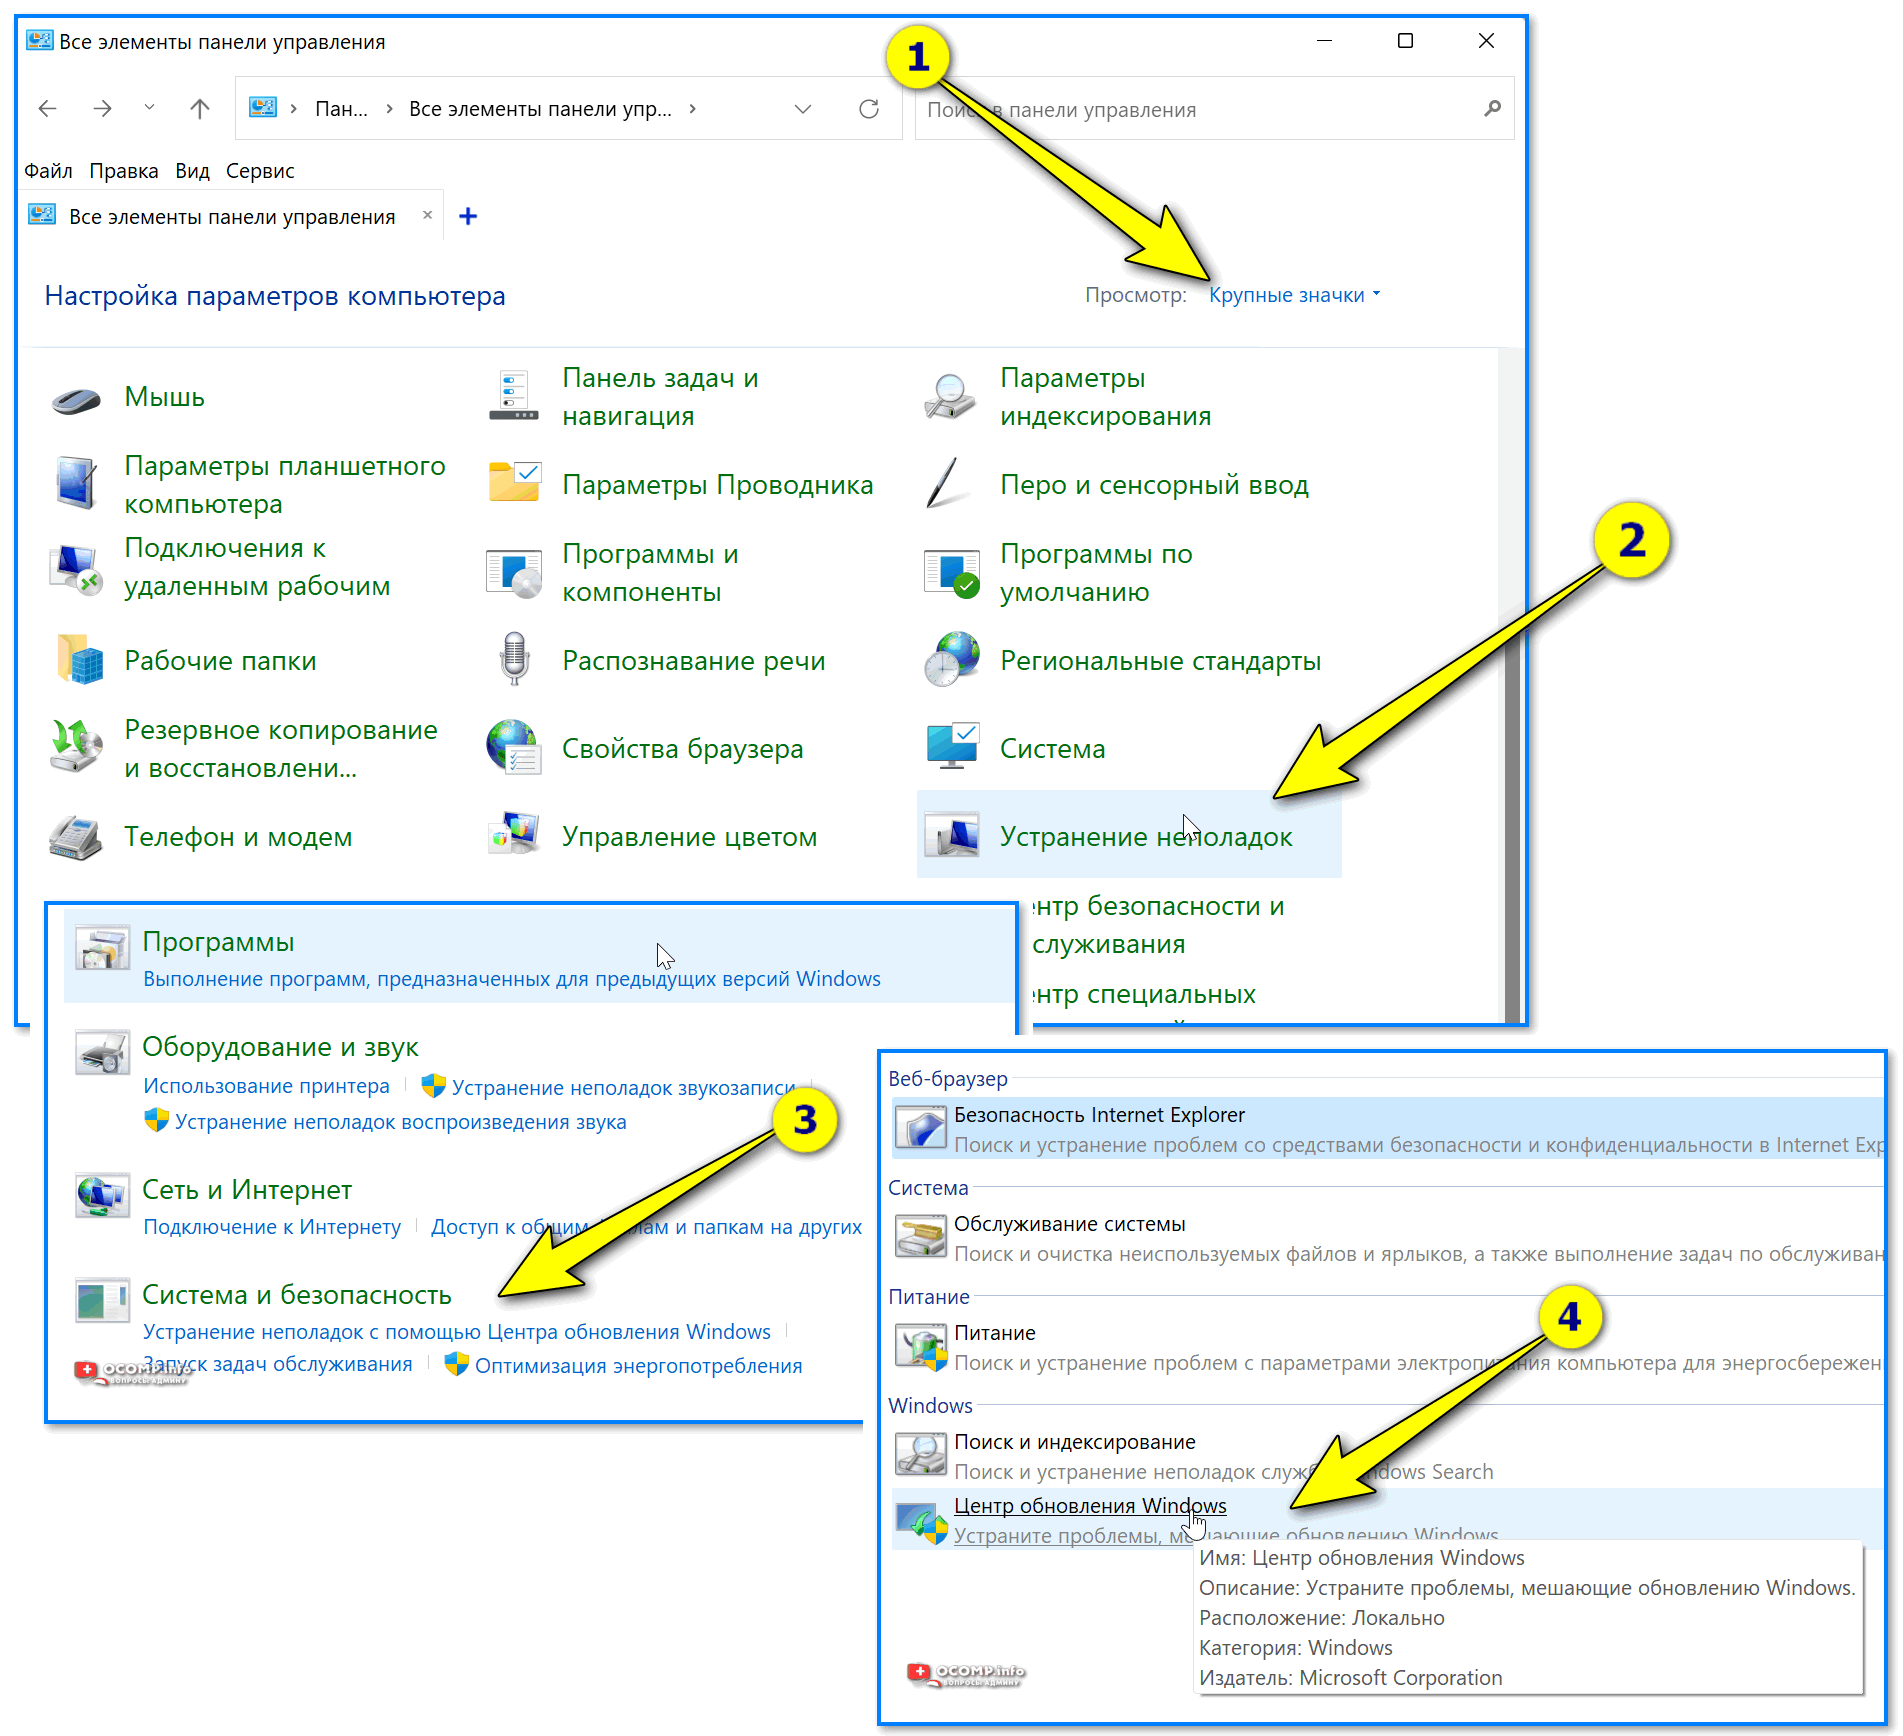This screenshot has width=1903, height=1736.
Task: Open Распознавание речи microphone icon
Action: [x=514, y=659]
